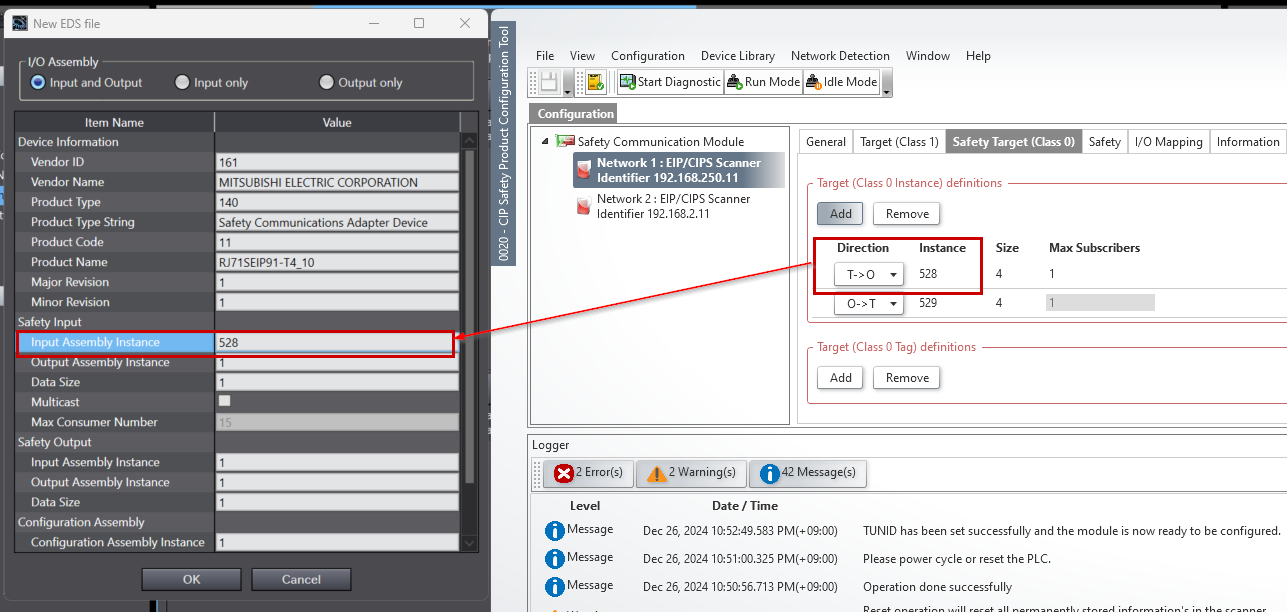Collapse the Safety Communication Module tree node

[x=545, y=141]
